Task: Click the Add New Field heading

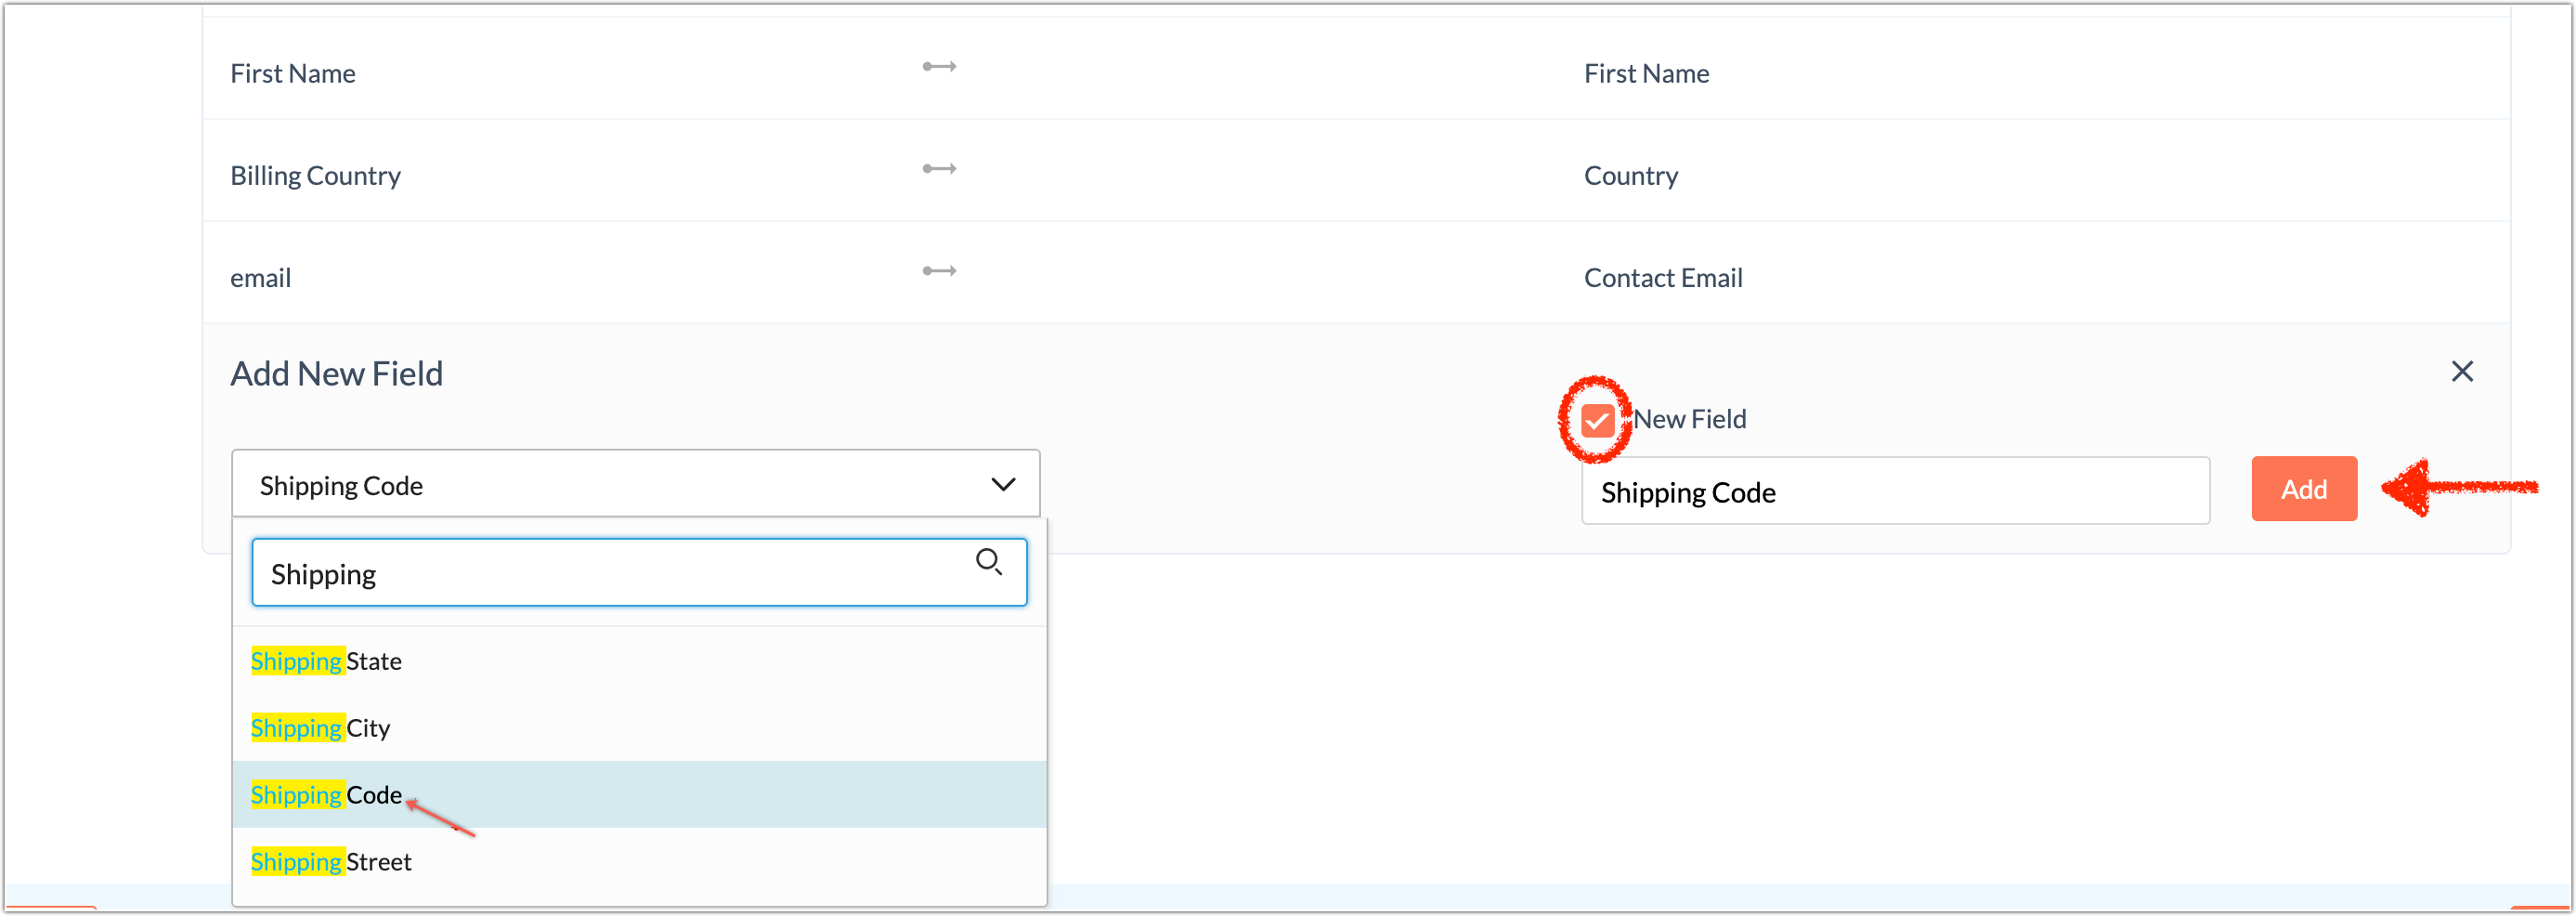Action: [x=337, y=373]
